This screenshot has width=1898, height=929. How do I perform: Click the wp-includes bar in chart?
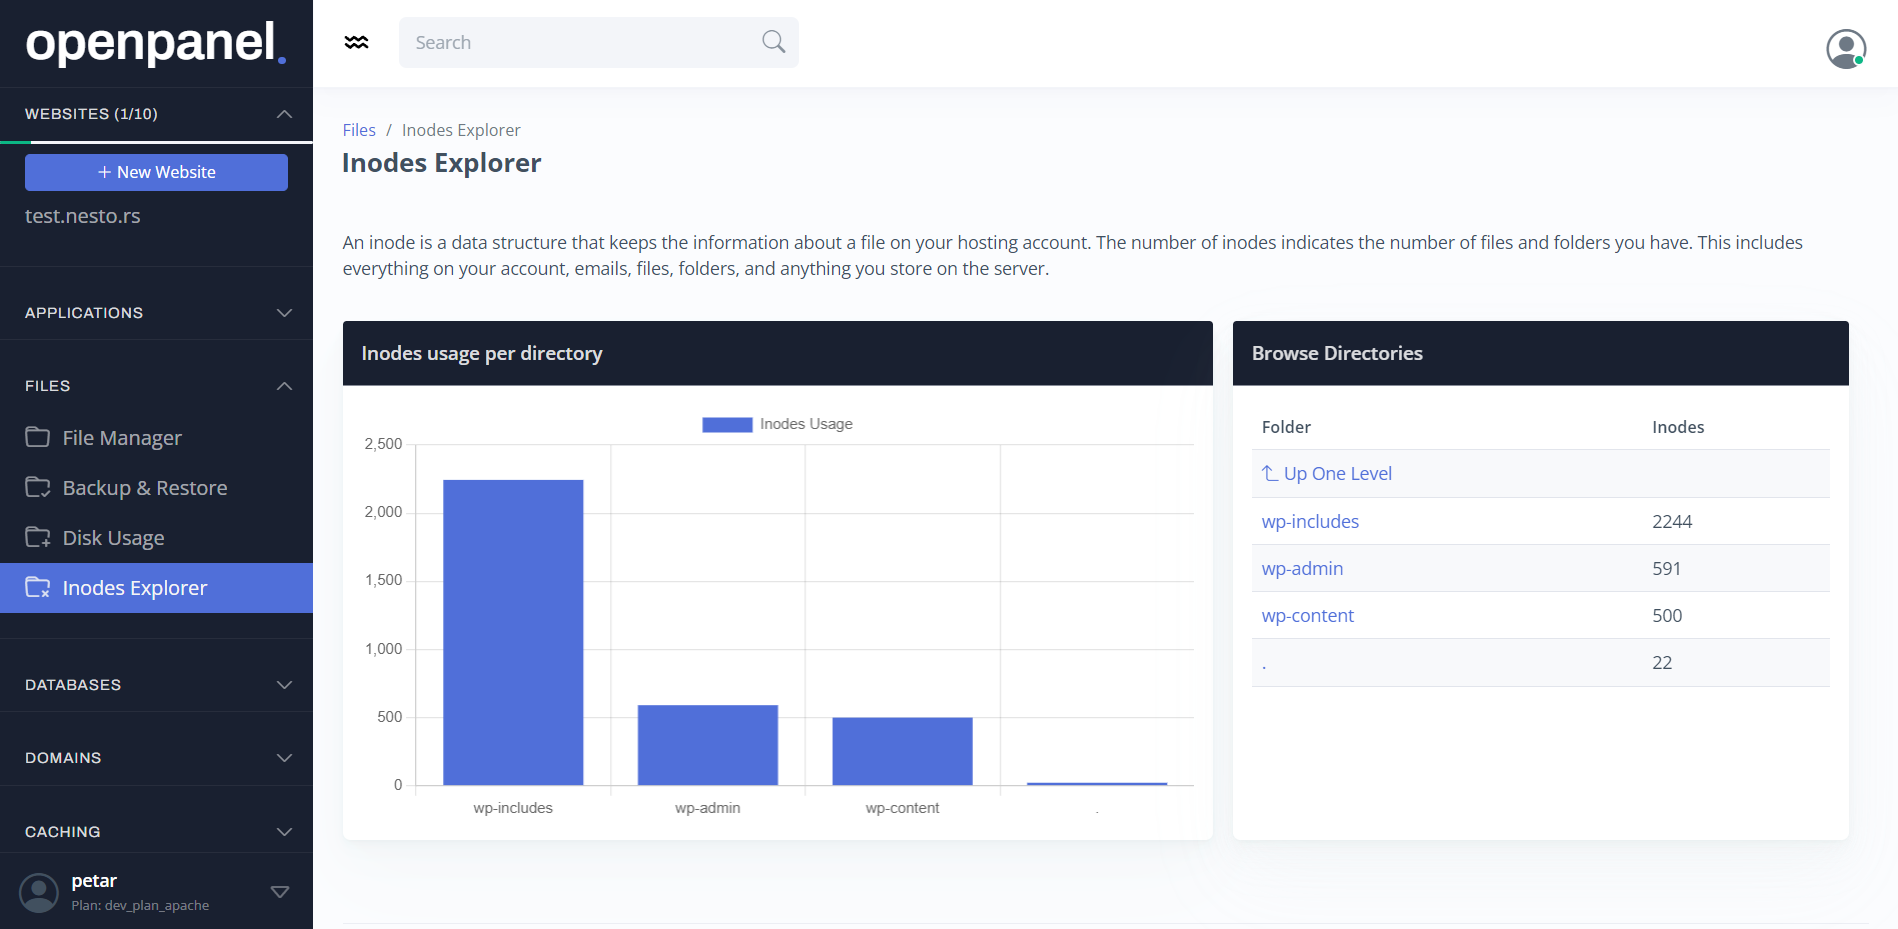coord(513,632)
